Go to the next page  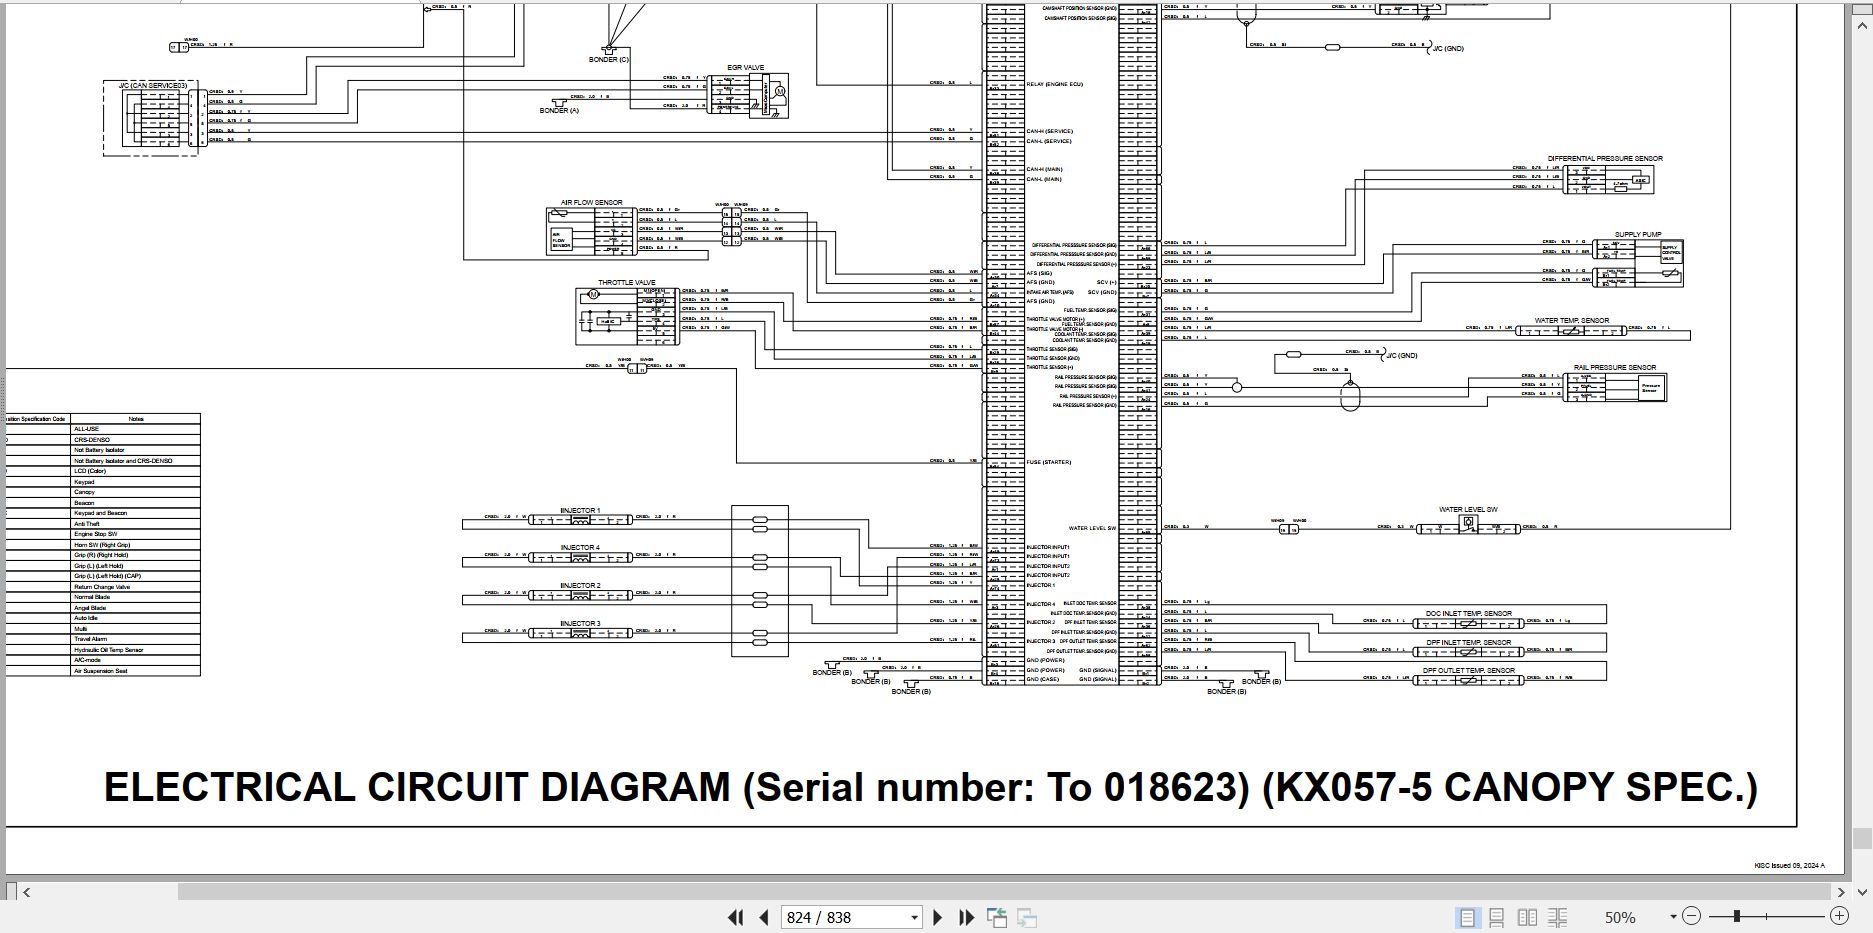point(938,917)
